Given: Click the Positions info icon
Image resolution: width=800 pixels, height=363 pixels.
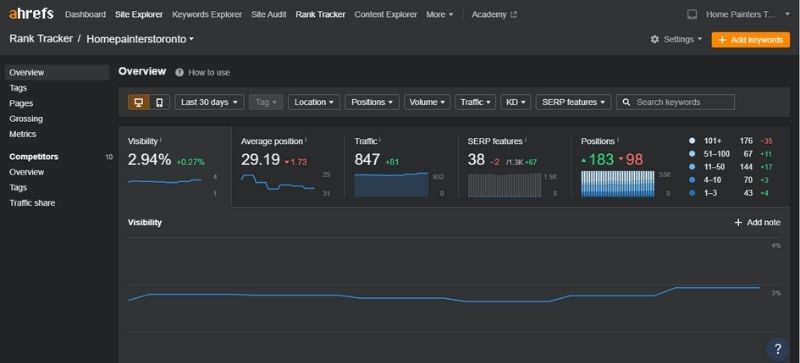Looking at the screenshot, I should (618, 139).
